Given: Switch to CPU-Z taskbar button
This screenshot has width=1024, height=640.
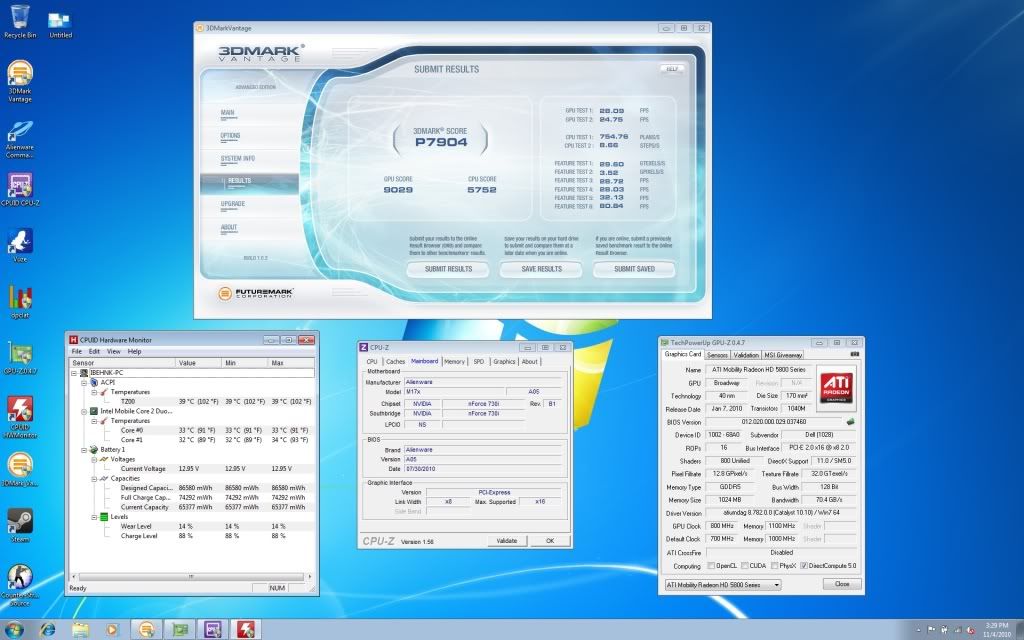Looking at the screenshot, I should [x=212, y=630].
